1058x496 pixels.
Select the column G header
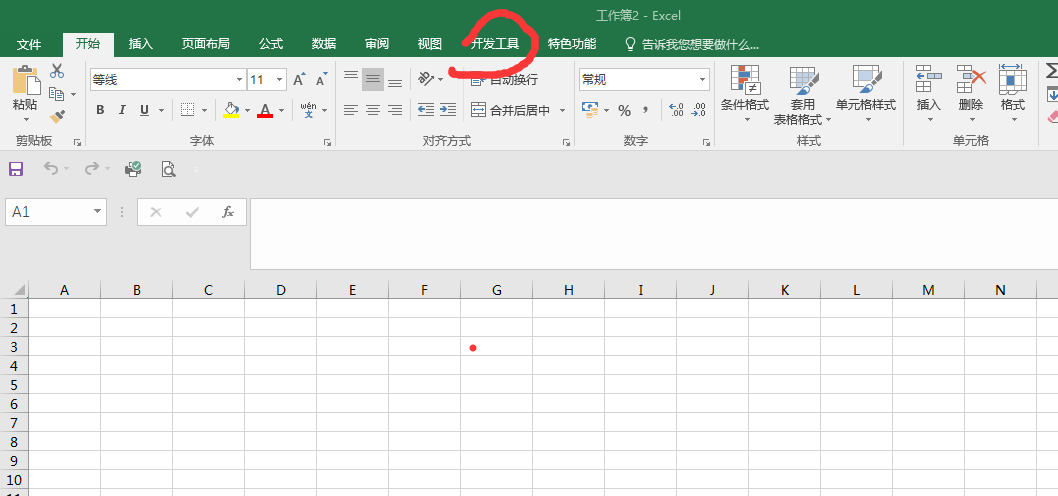(496, 290)
